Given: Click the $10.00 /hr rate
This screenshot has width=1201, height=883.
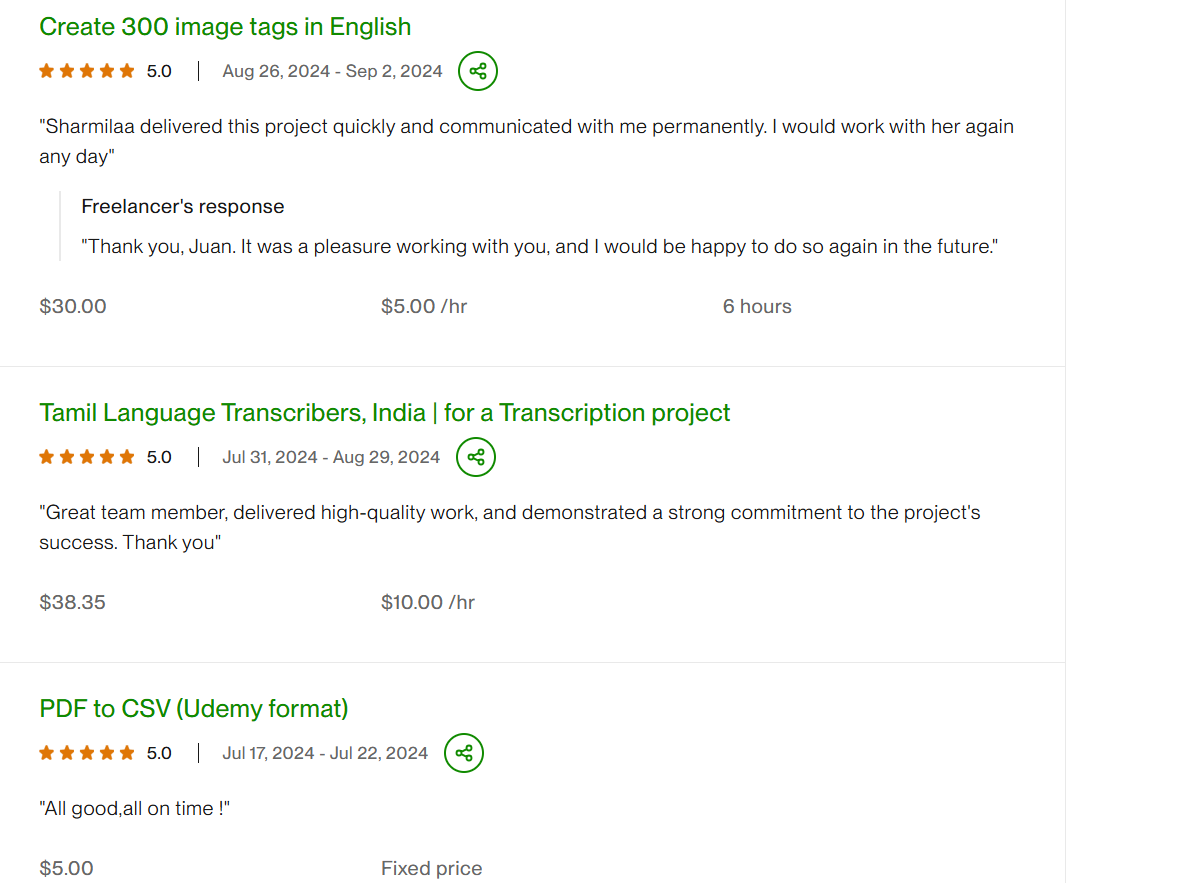Looking at the screenshot, I should point(428,602).
